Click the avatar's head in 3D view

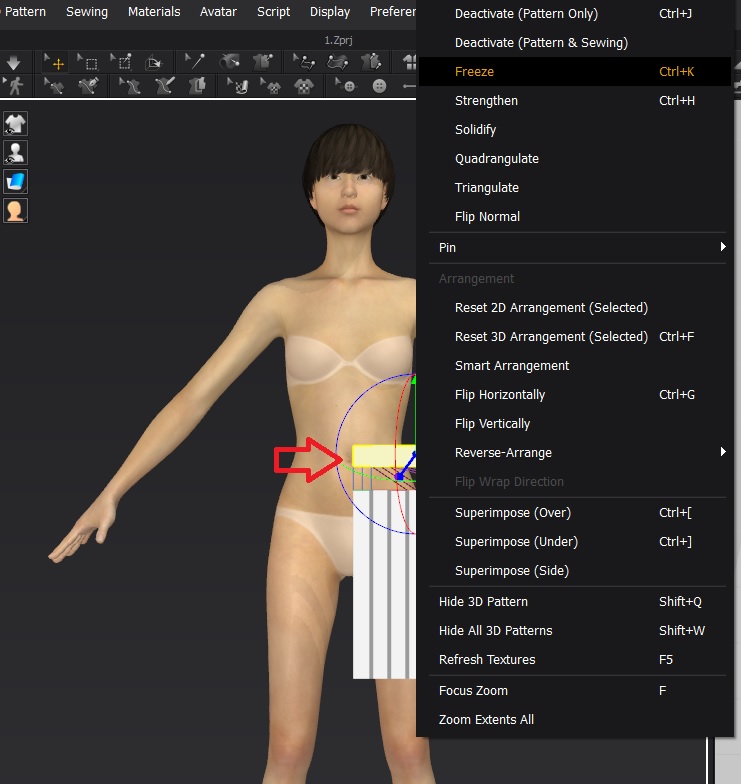[348, 179]
